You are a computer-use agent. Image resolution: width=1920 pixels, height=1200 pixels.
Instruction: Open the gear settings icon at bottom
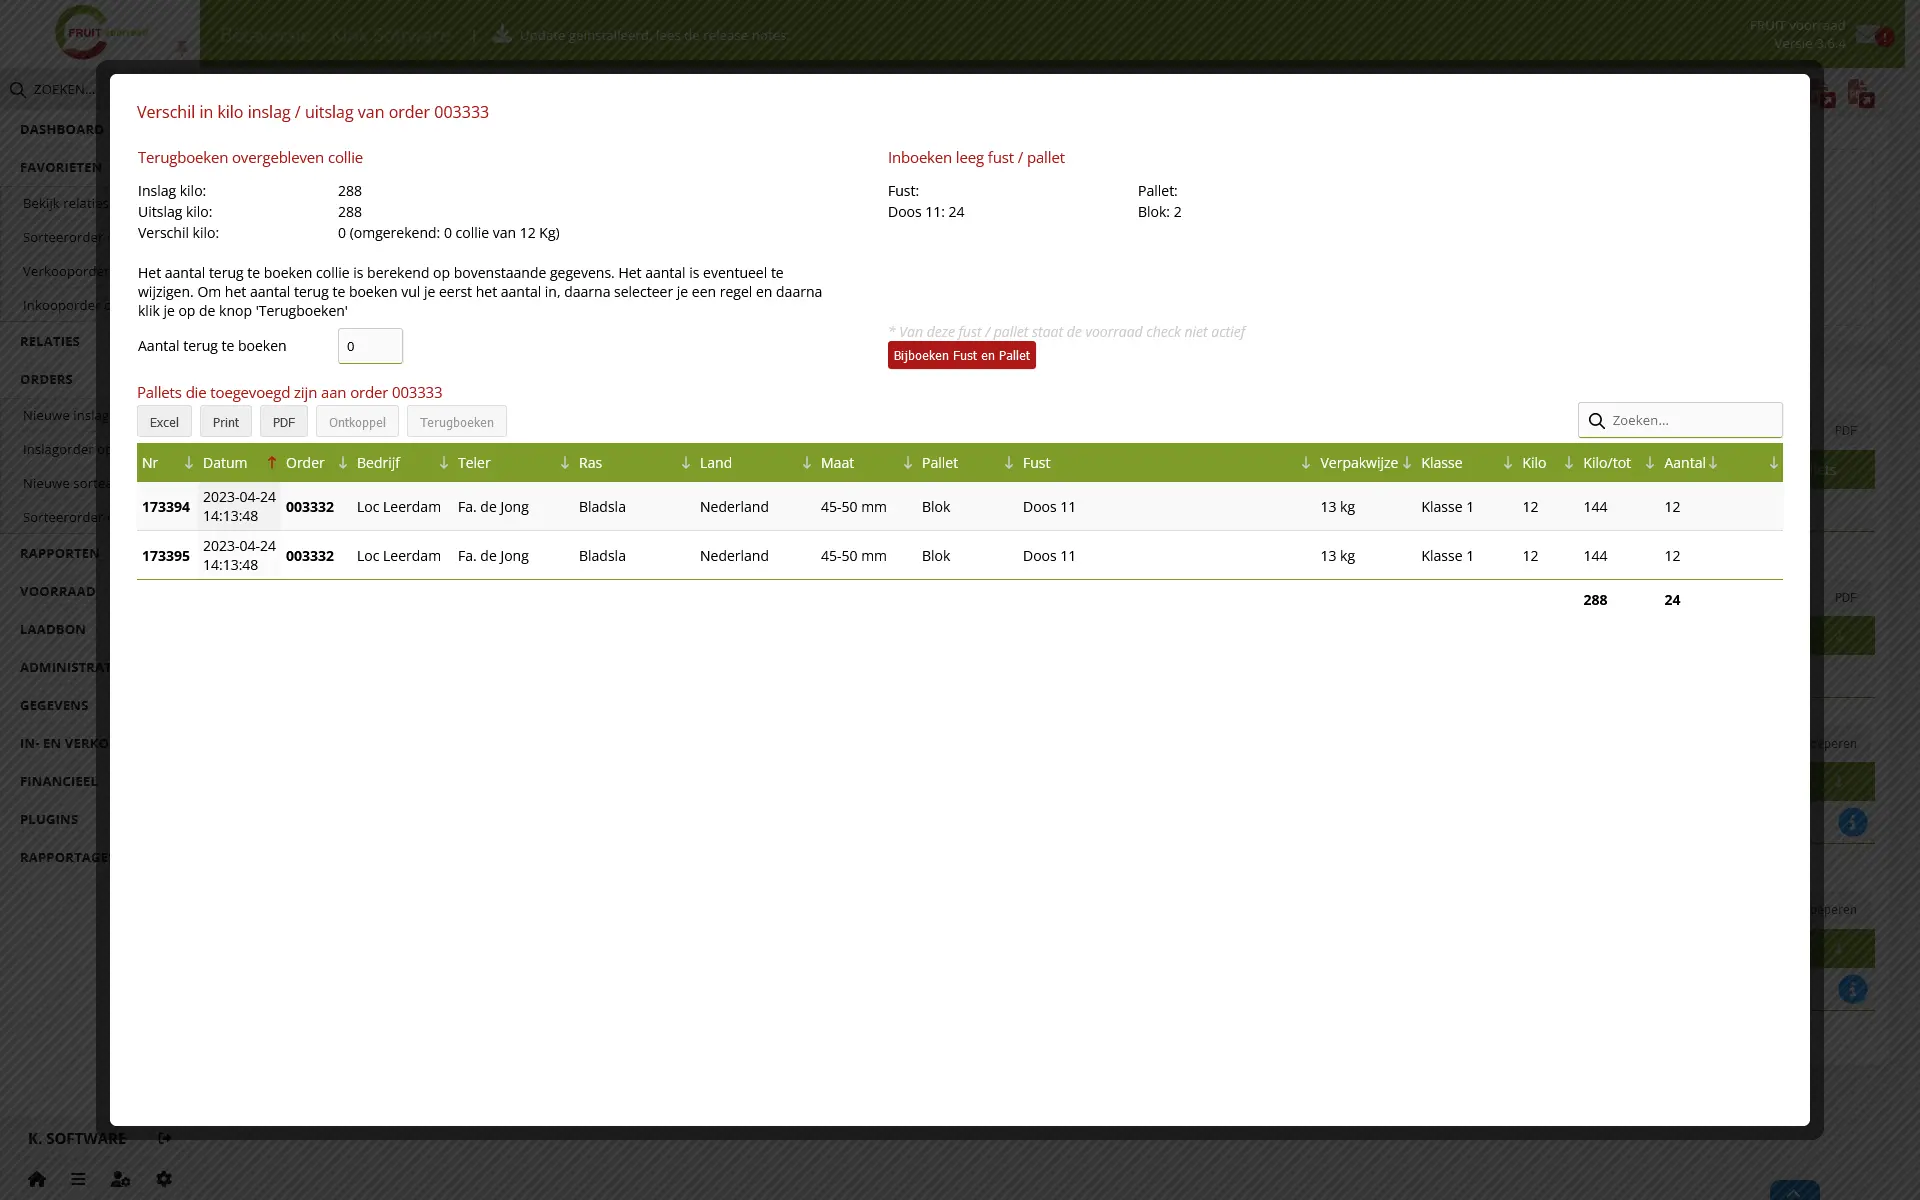pyautogui.click(x=164, y=1179)
